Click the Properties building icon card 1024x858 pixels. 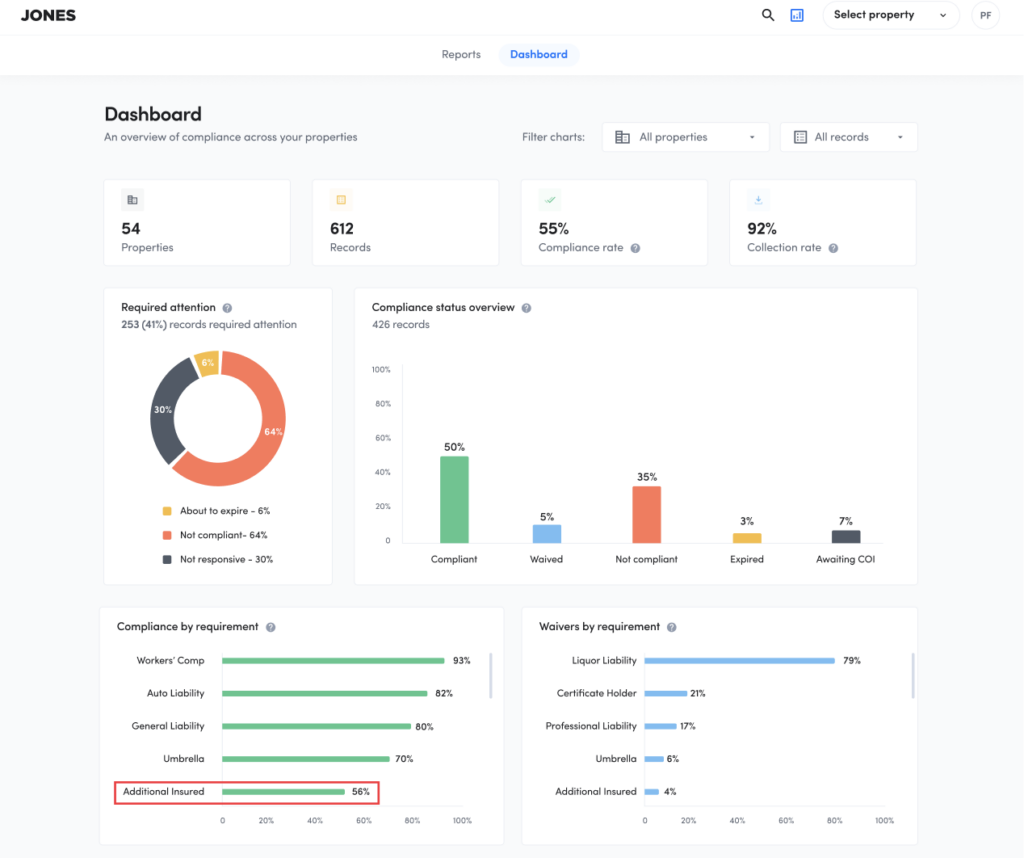[133, 200]
